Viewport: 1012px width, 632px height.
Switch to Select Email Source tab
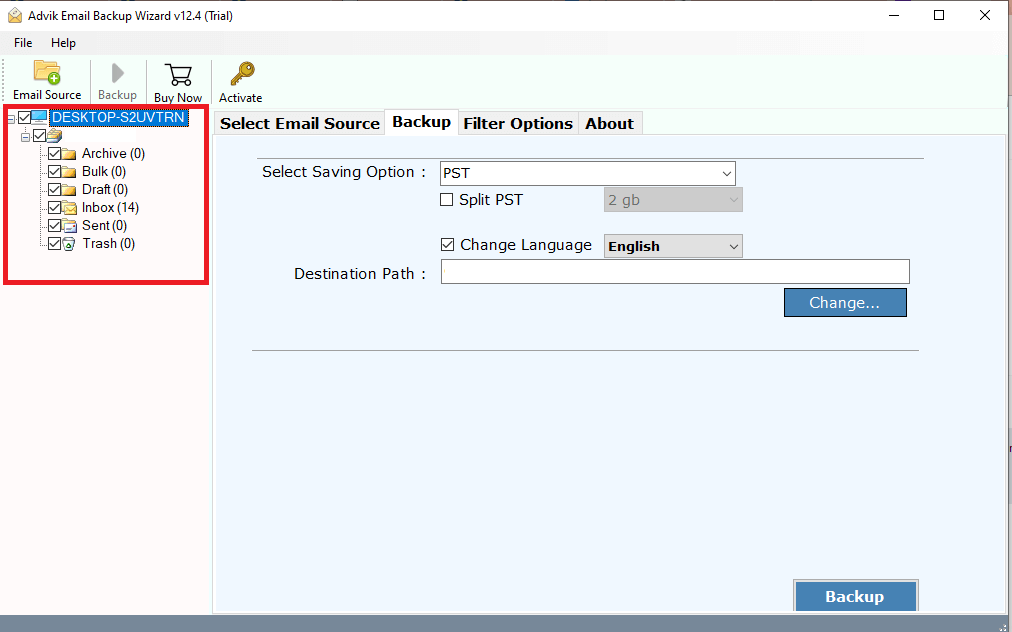tap(299, 123)
